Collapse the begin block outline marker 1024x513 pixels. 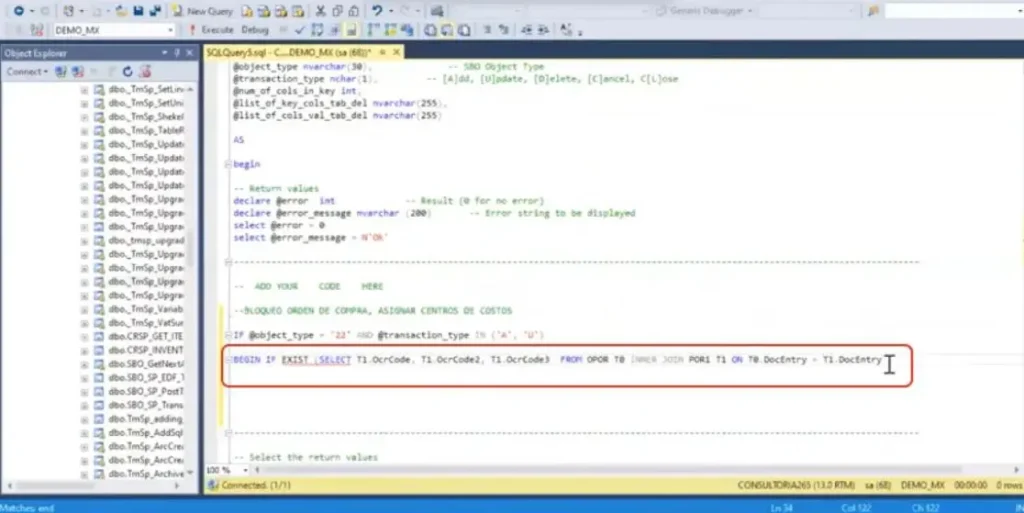228,164
